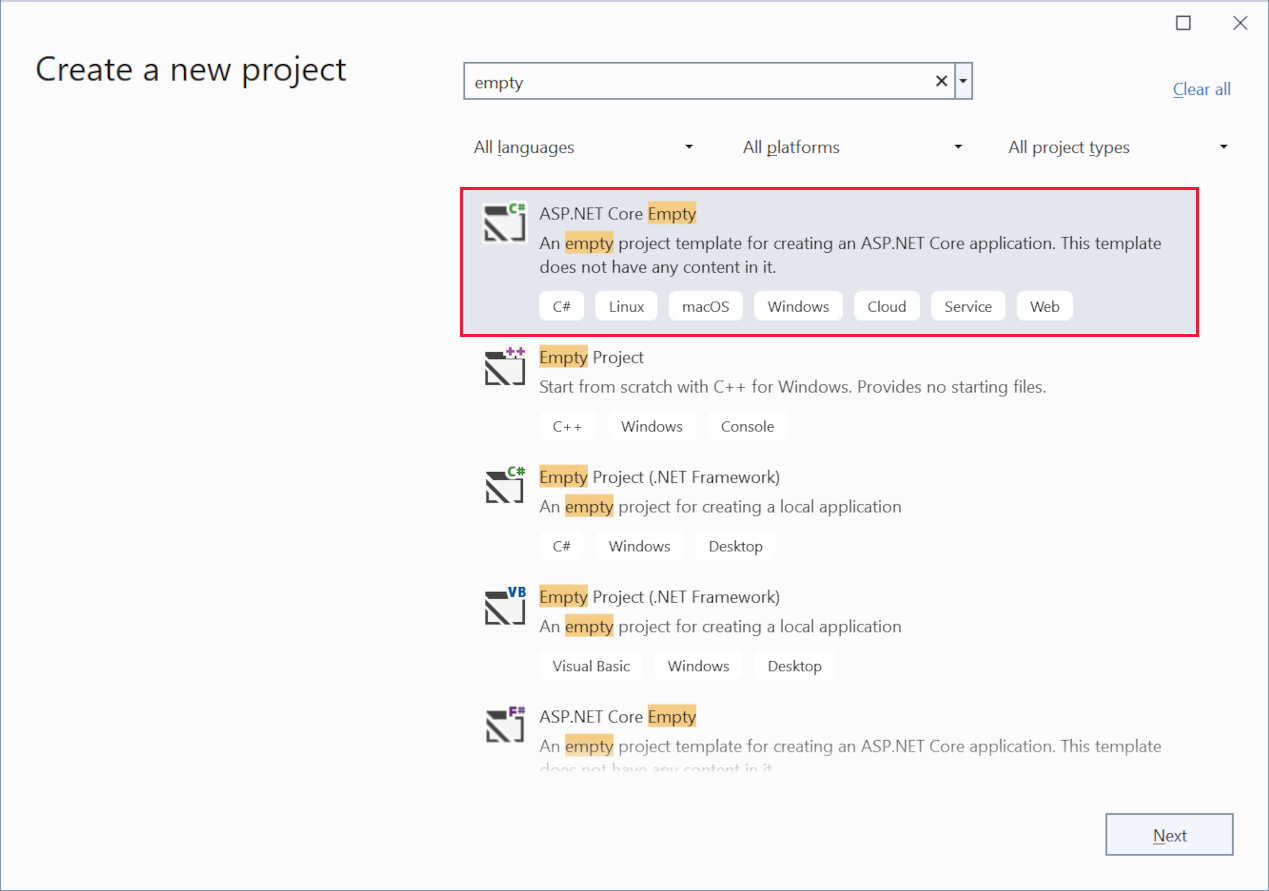Click the Visual Basic Empty Project icon
Screen dimensions: 1269x891
[x=504, y=608]
